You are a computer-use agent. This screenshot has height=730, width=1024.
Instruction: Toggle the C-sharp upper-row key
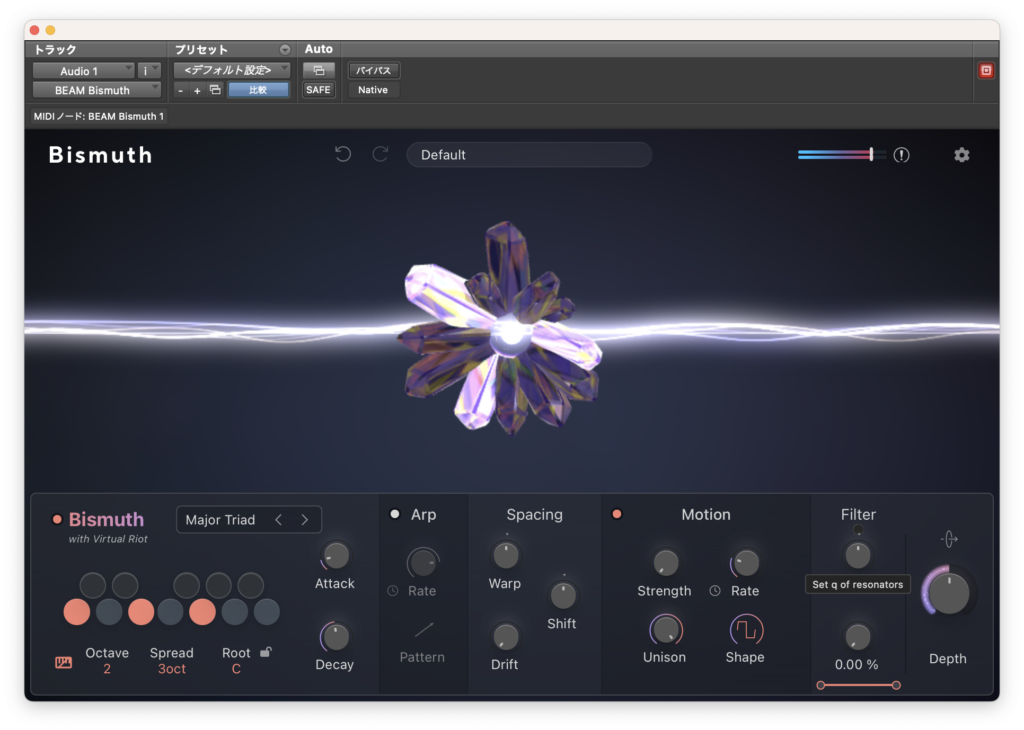click(92, 585)
